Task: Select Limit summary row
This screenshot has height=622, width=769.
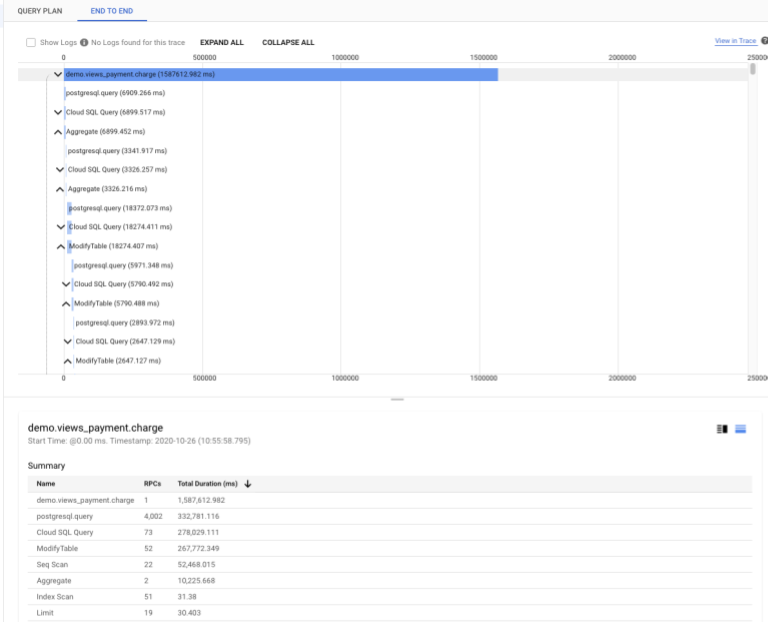Action: click(x=389, y=613)
